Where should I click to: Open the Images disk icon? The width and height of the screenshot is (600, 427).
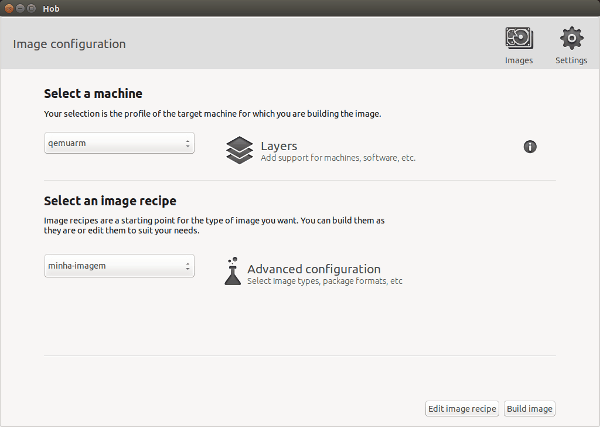pyautogui.click(x=519, y=39)
